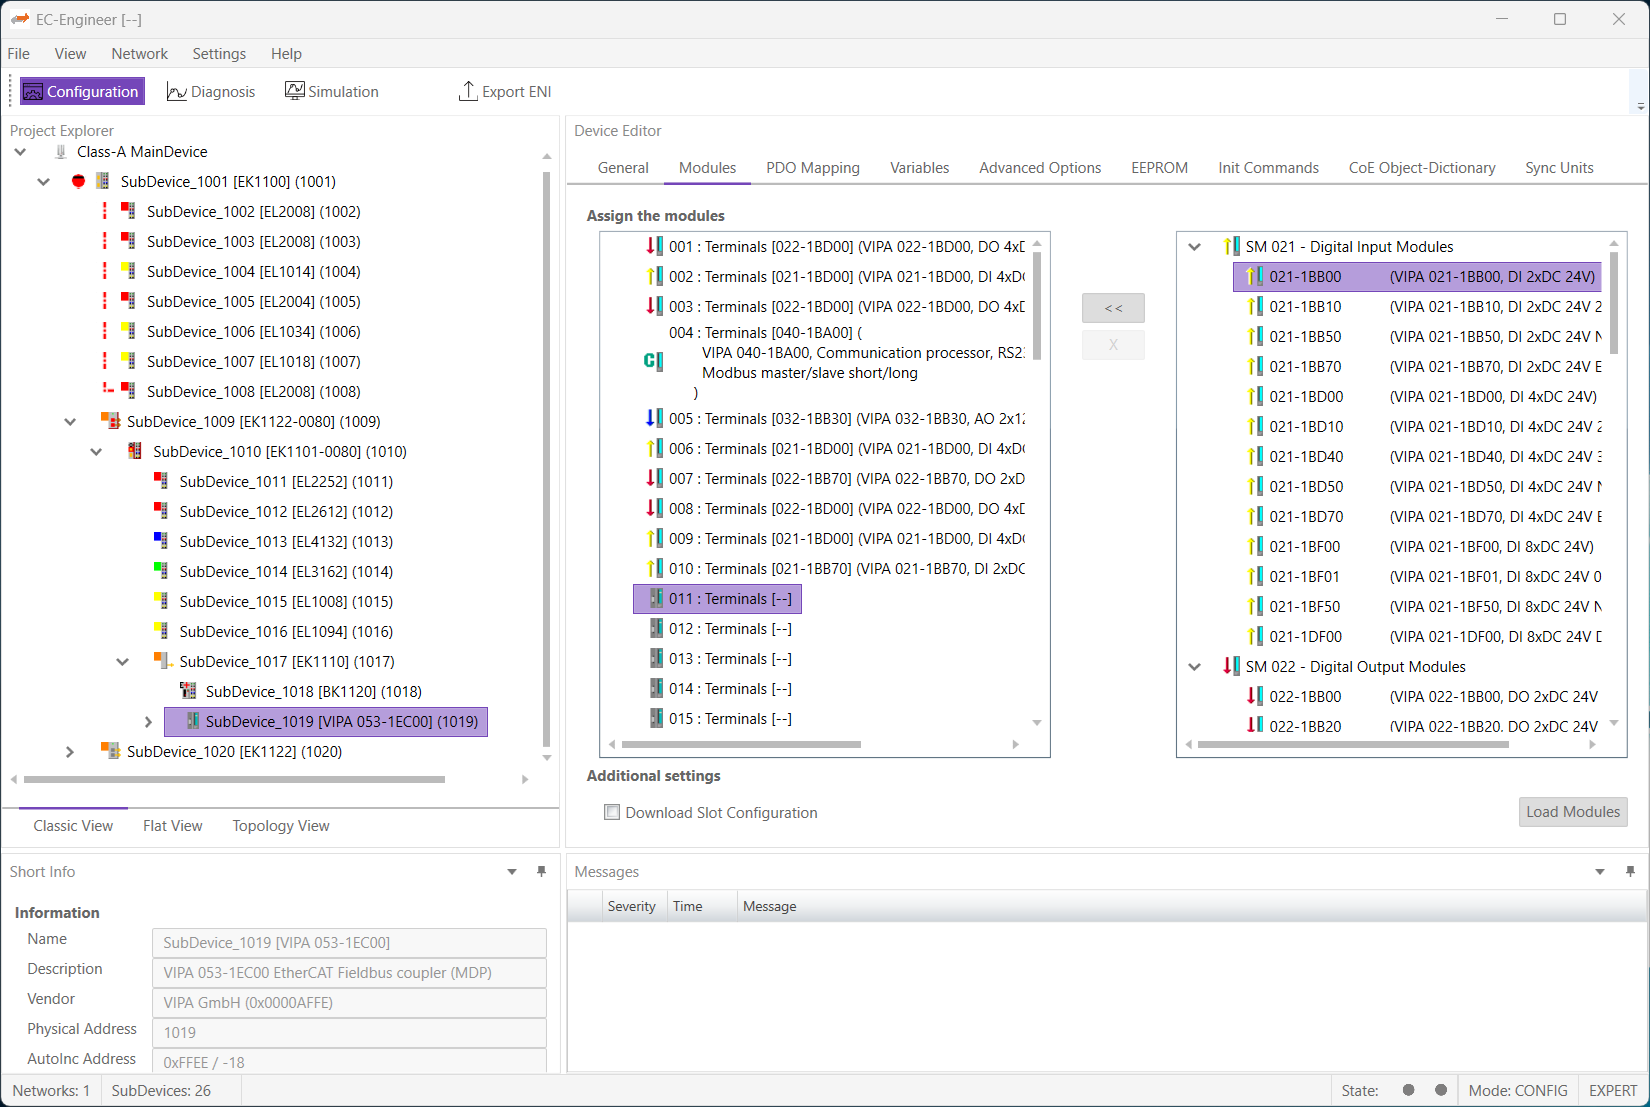Click the Physical Address input field
Image resolution: width=1650 pixels, height=1107 pixels.
(349, 1032)
